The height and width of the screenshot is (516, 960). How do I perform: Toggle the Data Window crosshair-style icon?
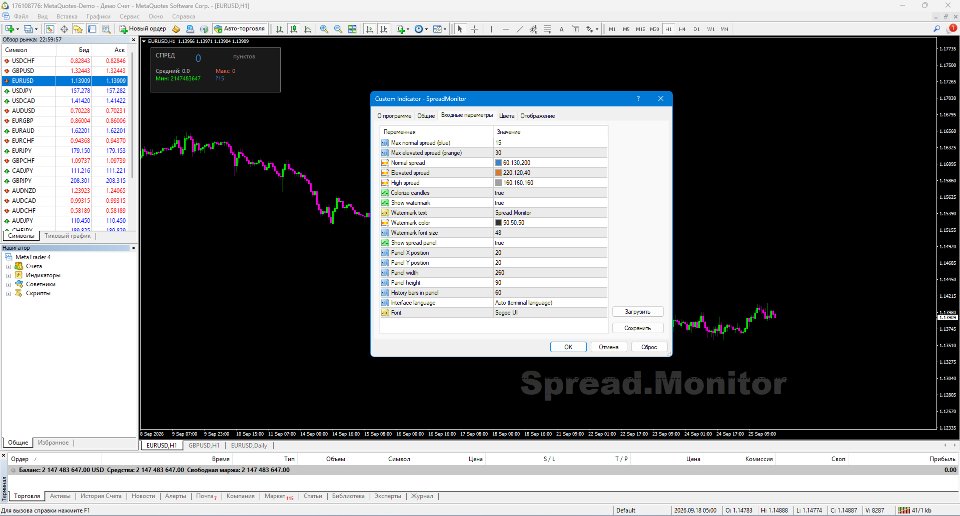pos(64,29)
